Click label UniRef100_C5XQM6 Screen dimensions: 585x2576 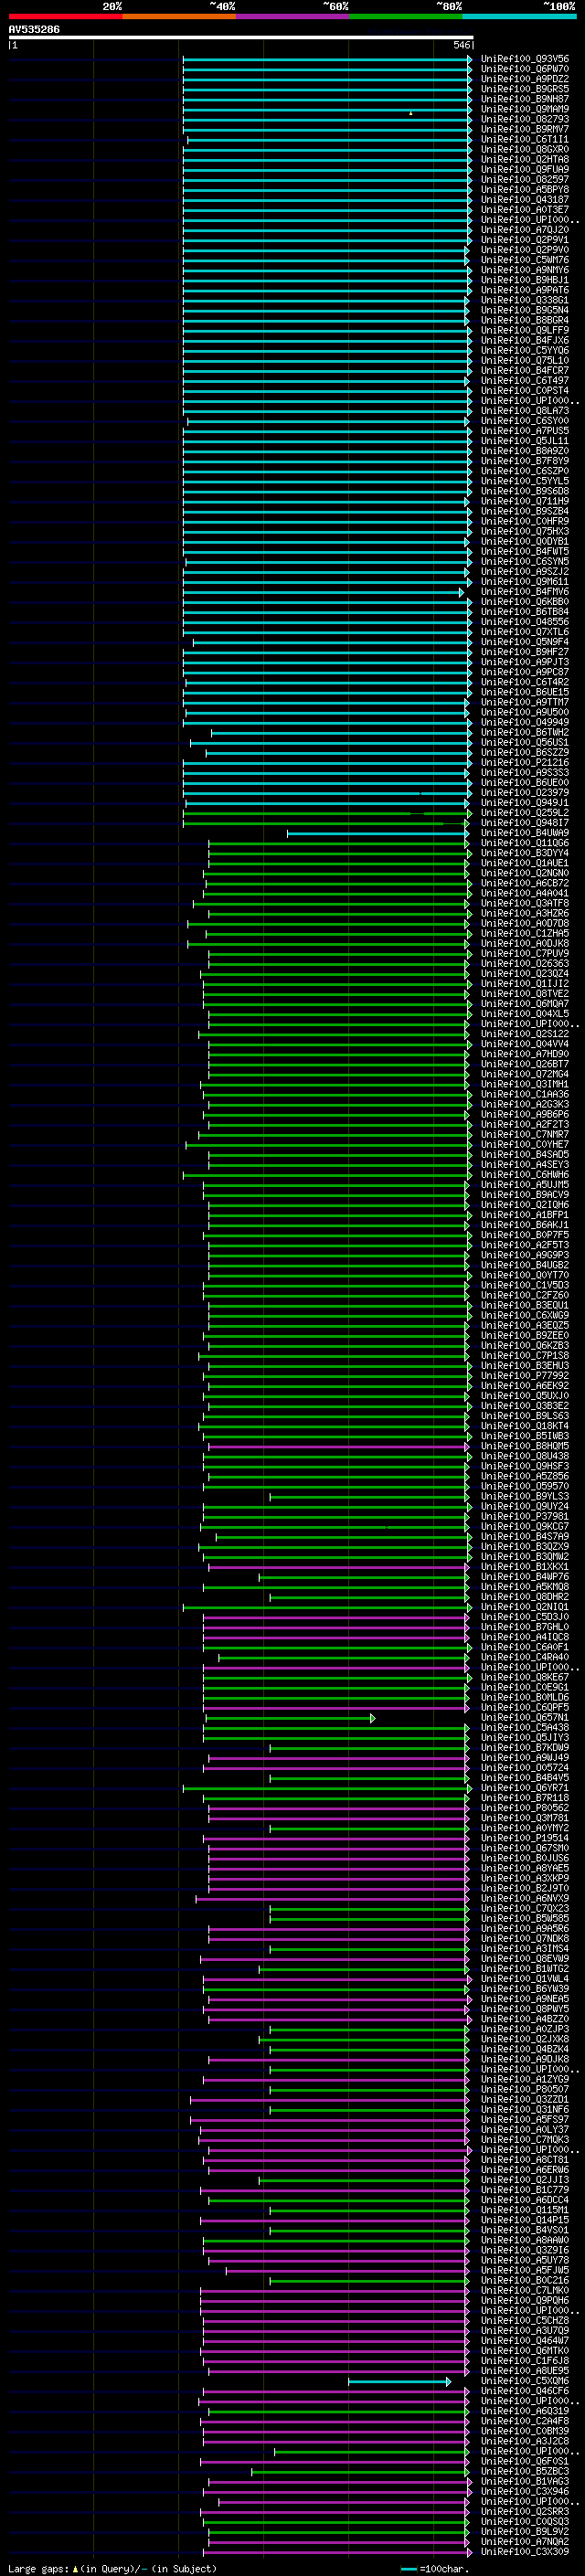click(x=525, y=2381)
